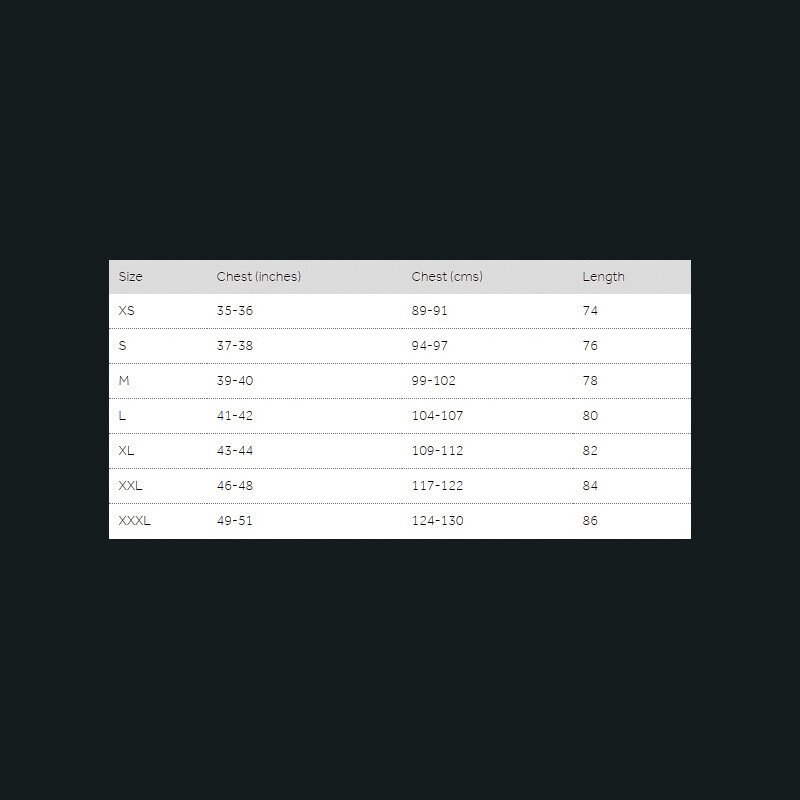Select the XS size cell
Screen dimensions: 800x800
tap(126, 311)
